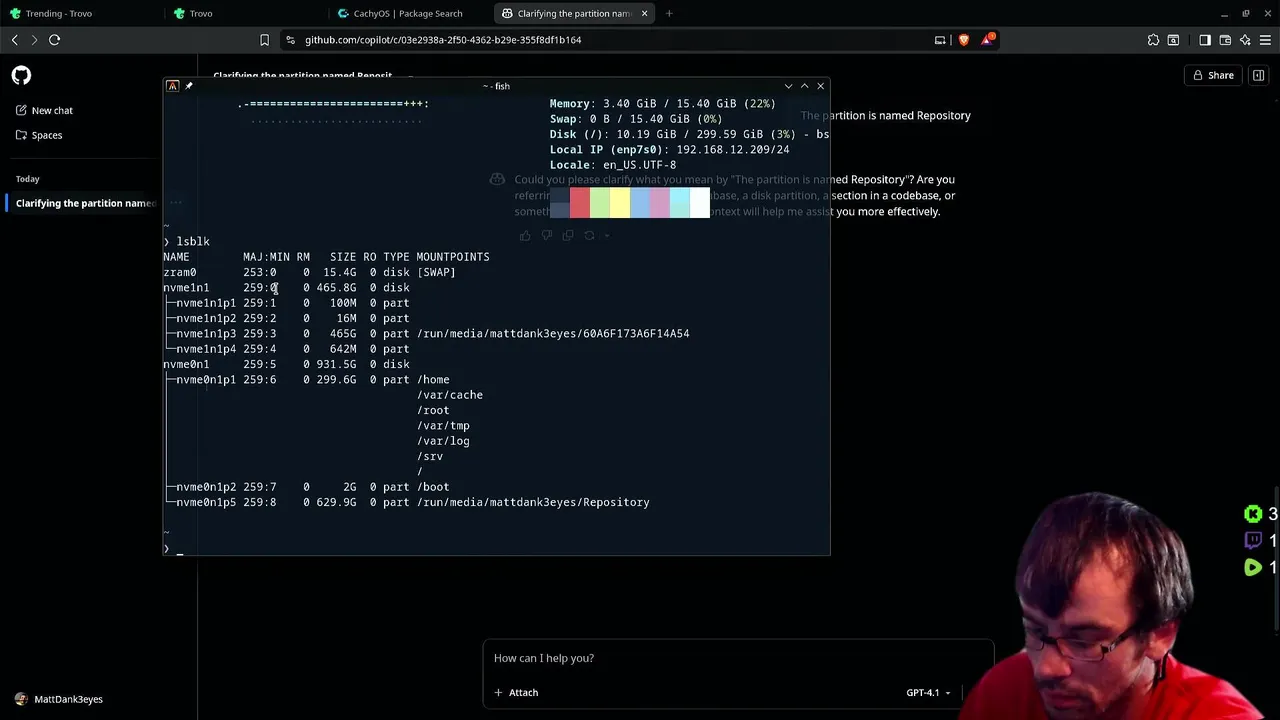This screenshot has height=720, width=1280.
Task: Click the Attach button in chat box
Action: (516, 692)
